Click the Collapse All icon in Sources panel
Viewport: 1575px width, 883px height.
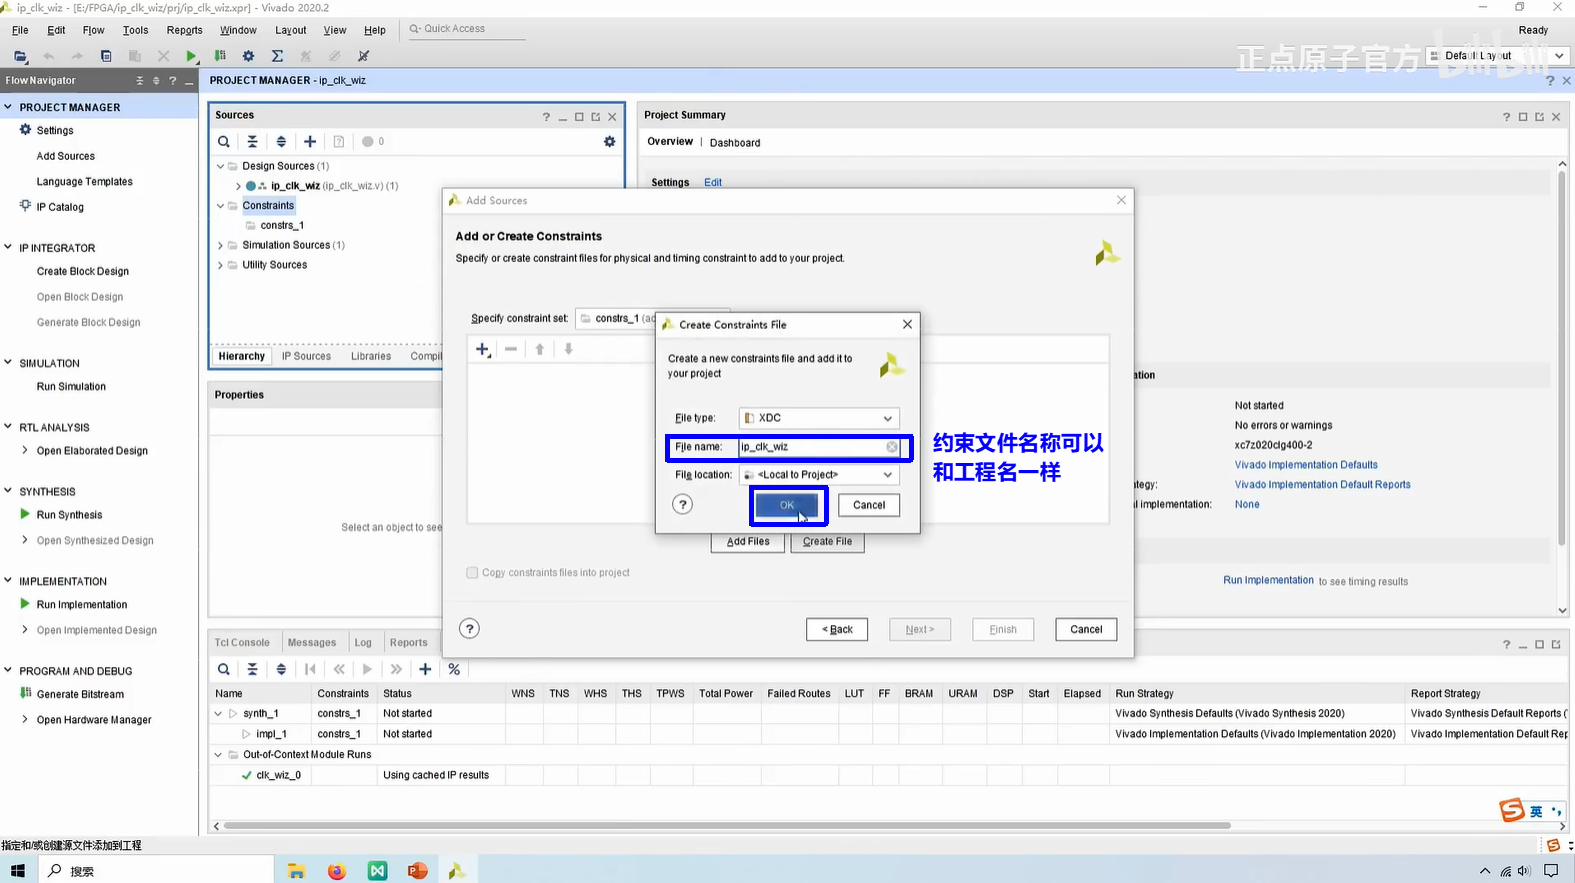click(x=252, y=142)
